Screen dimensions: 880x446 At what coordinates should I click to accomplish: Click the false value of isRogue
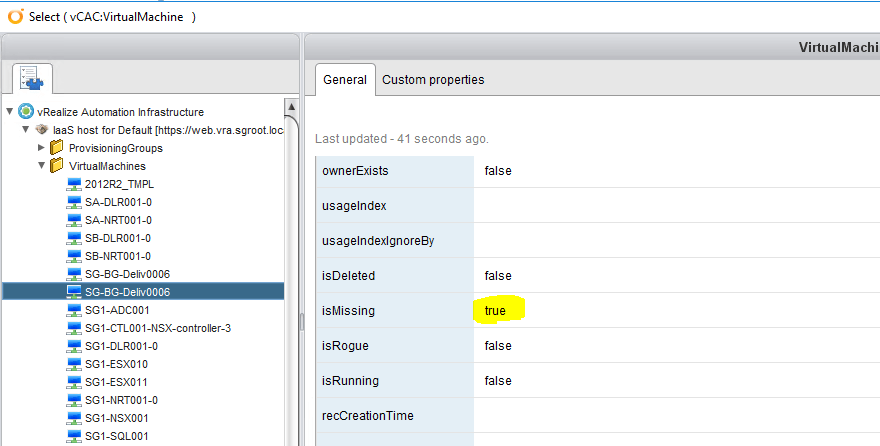(x=498, y=346)
